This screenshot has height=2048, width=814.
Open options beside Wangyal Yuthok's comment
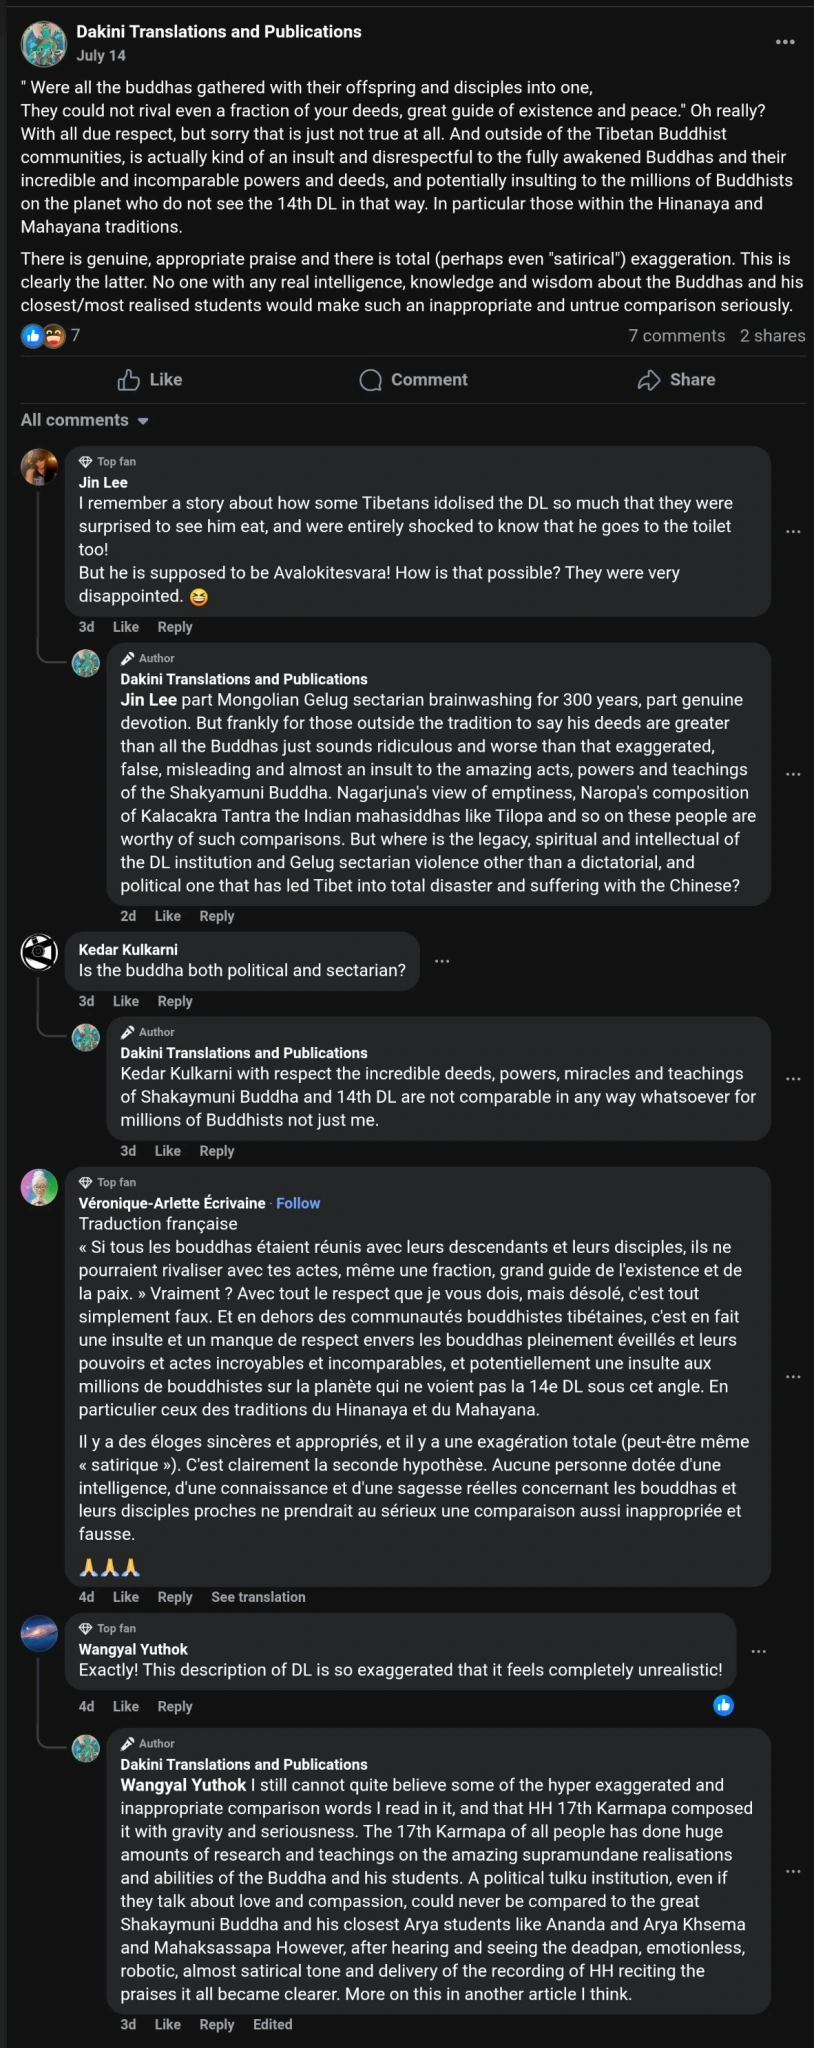click(x=759, y=1651)
